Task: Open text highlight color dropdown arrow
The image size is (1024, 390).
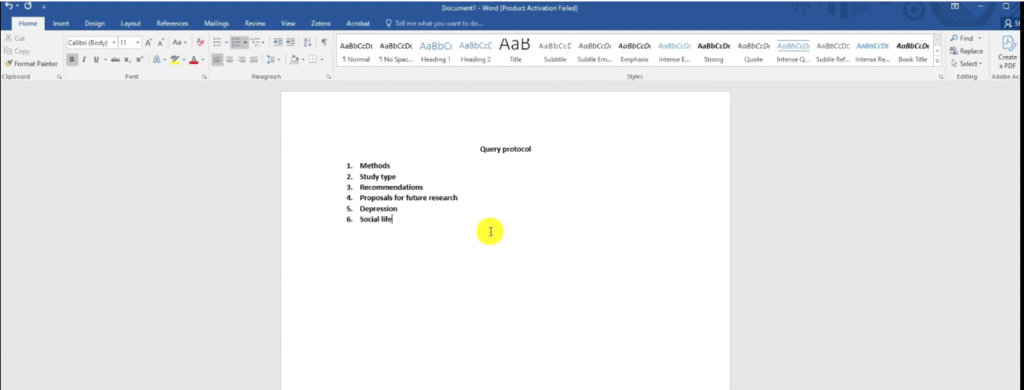Action: (183, 59)
